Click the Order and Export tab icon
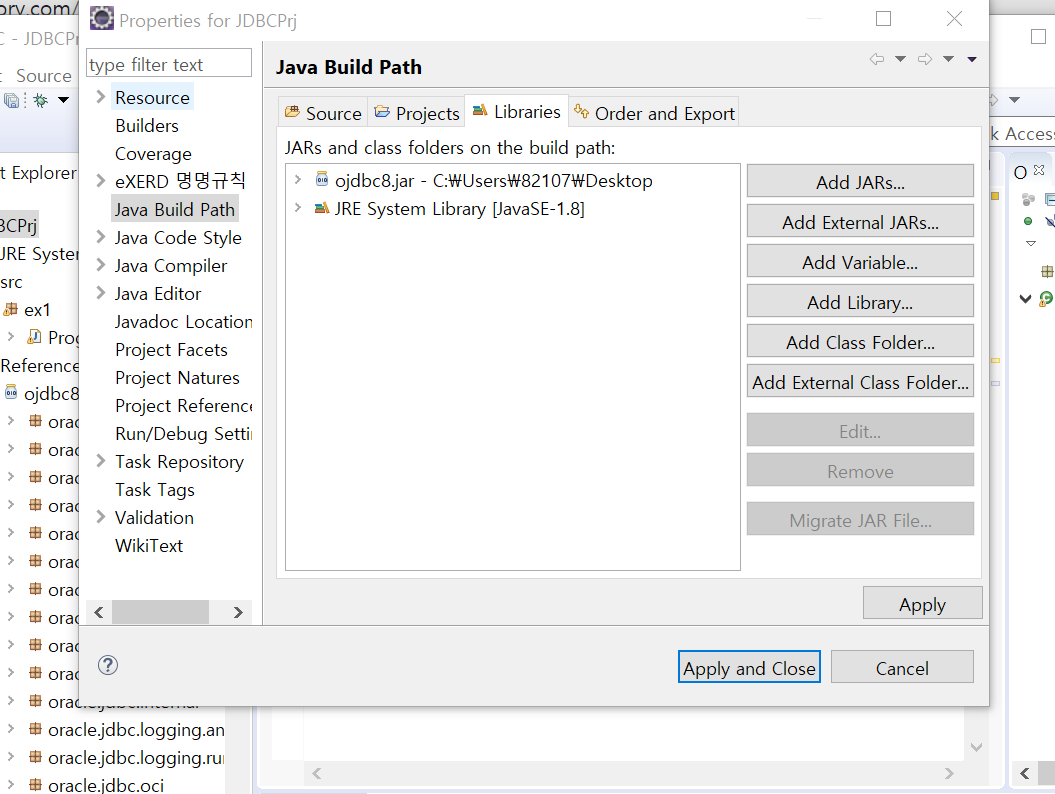 pos(581,111)
